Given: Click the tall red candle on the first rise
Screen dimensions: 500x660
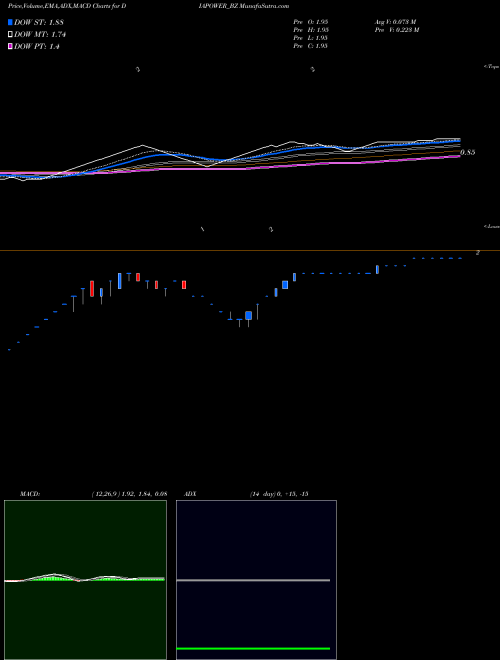Looking at the screenshot, I should click(92, 289).
